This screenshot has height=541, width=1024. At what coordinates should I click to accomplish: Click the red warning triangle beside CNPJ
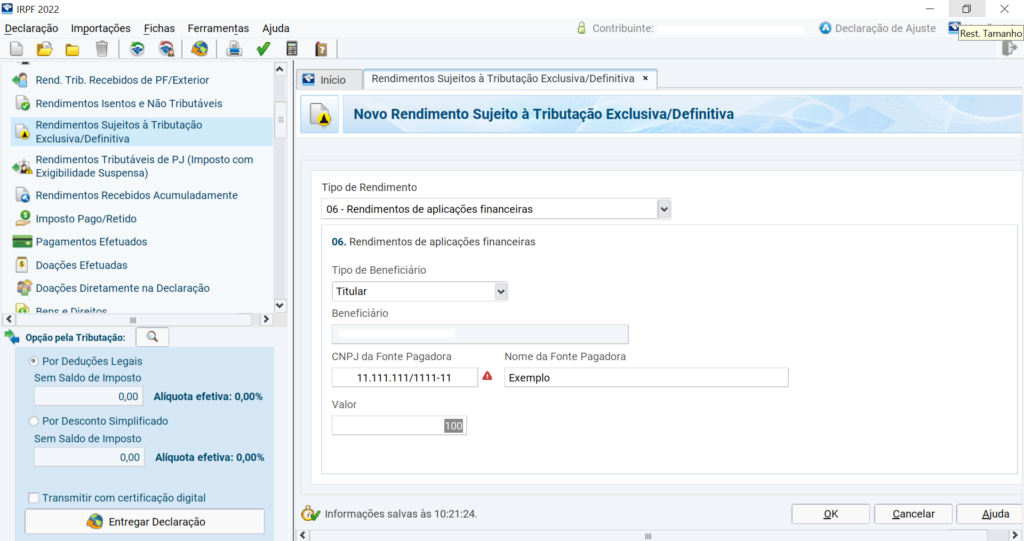point(487,376)
